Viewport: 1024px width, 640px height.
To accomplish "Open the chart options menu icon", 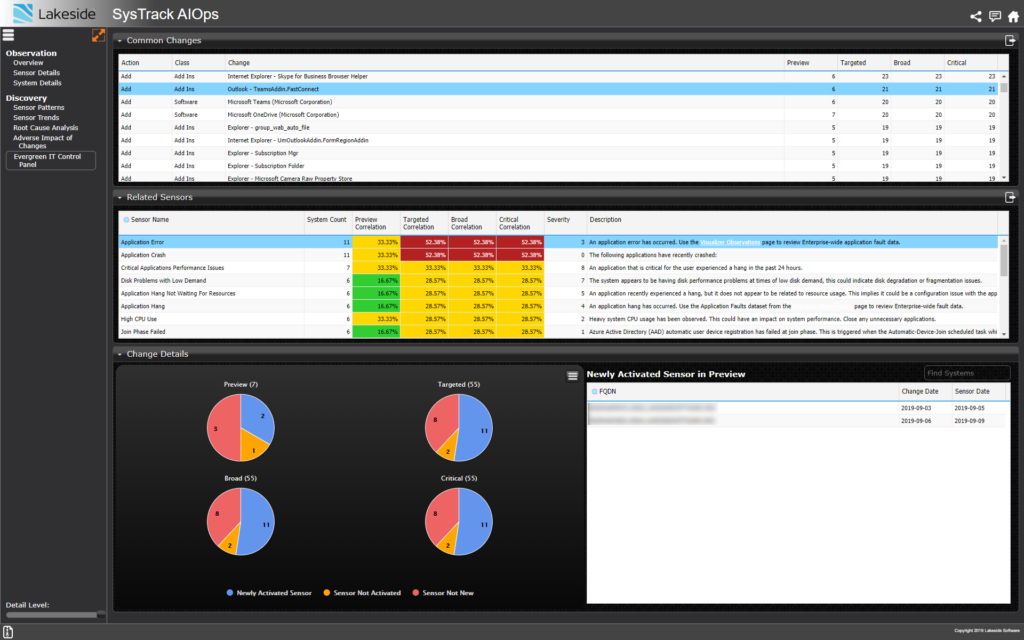I will pyautogui.click(x=573, y=376).
